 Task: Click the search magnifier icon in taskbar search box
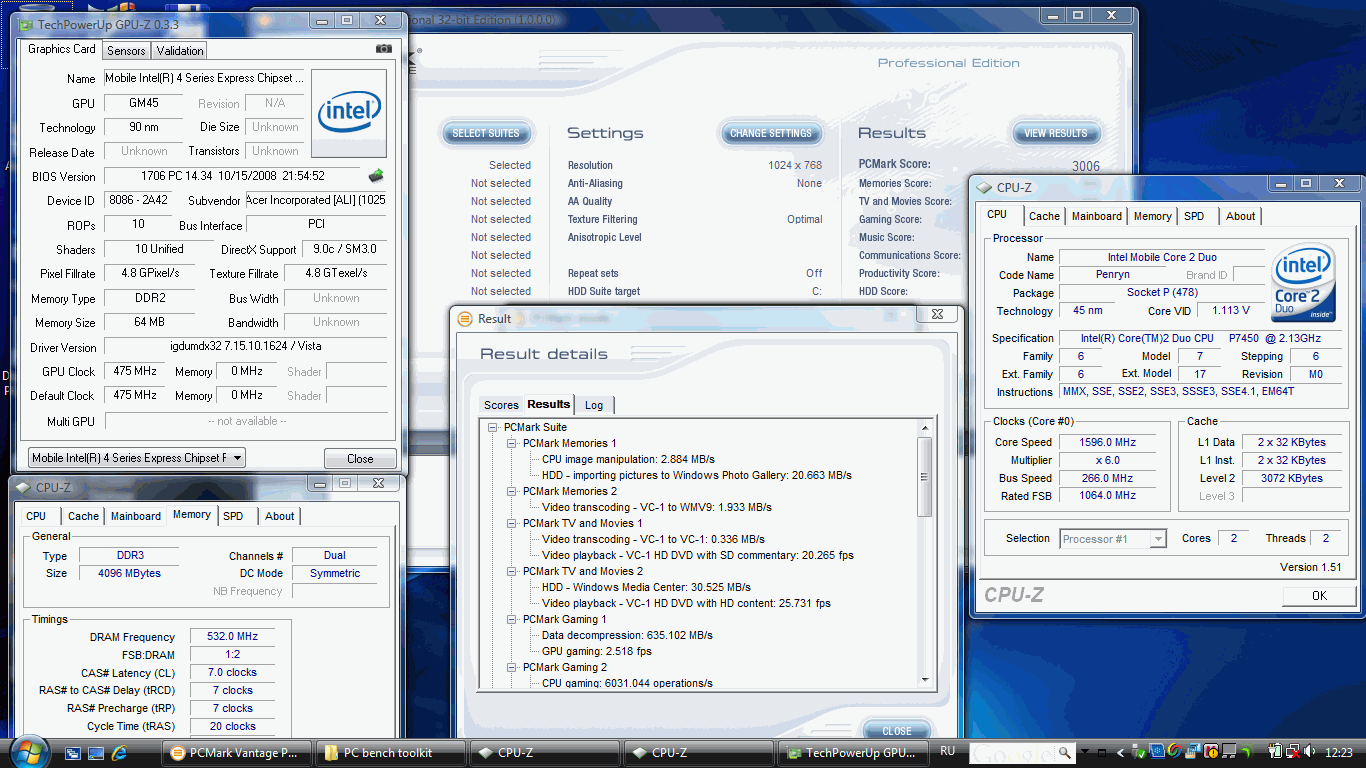click(x=1066, y=753)
